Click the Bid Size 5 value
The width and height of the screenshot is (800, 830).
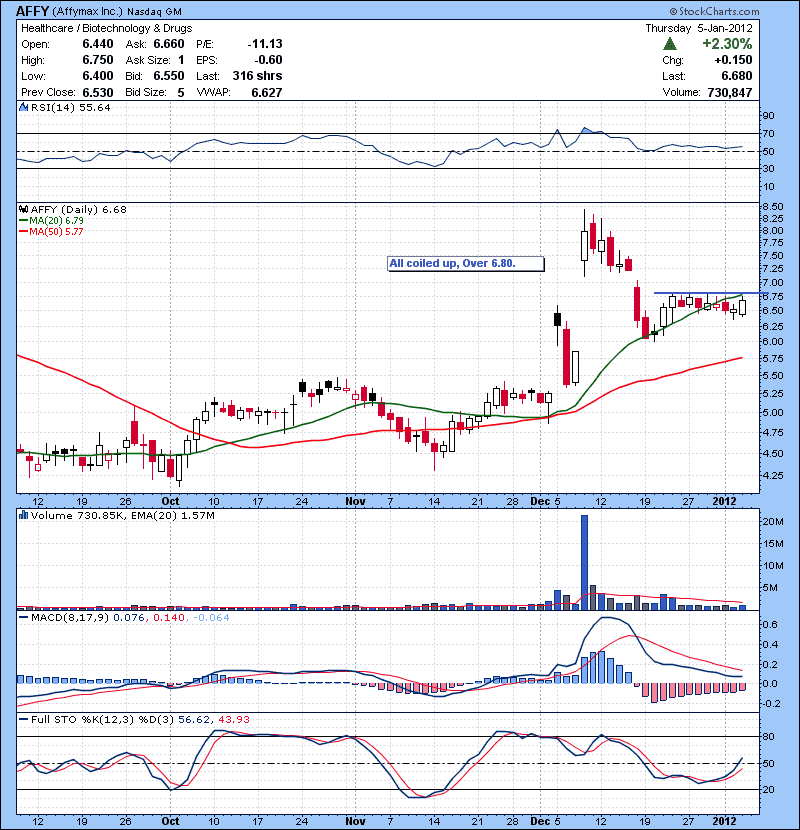click(181, 93)
